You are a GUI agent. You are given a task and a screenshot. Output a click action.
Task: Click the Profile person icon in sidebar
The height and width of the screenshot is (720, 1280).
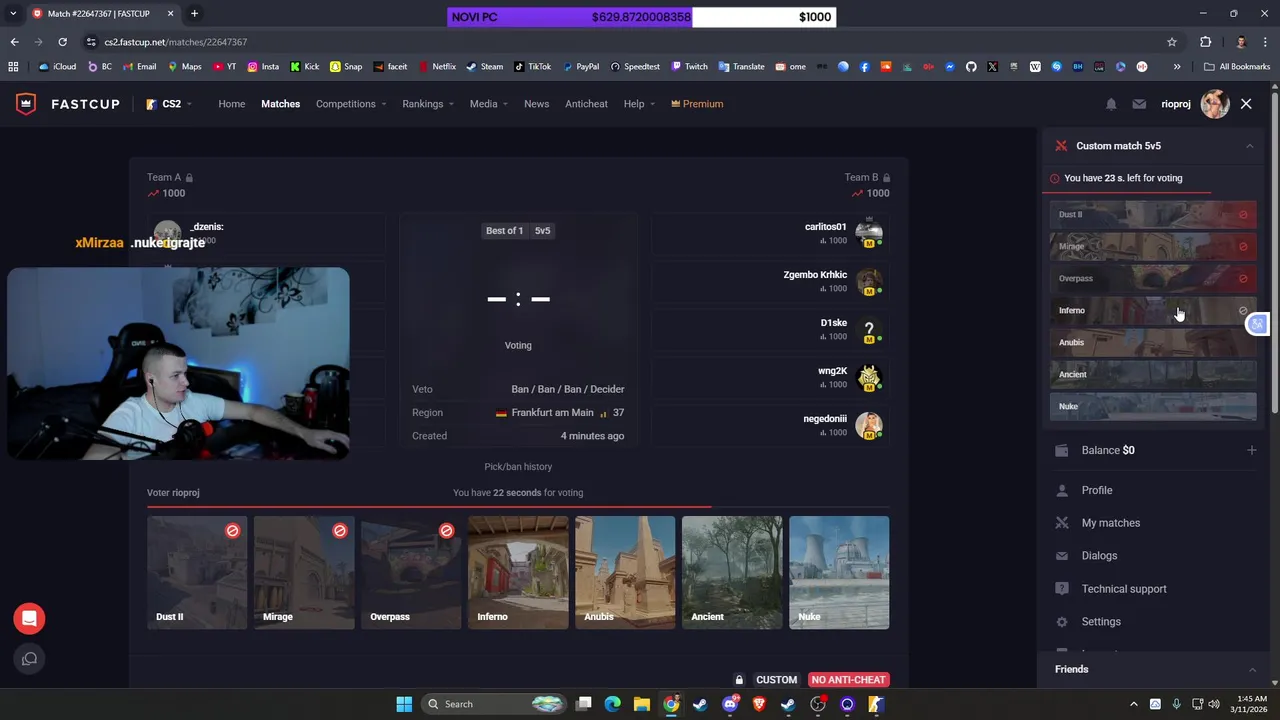click(x=1061, y=490)
